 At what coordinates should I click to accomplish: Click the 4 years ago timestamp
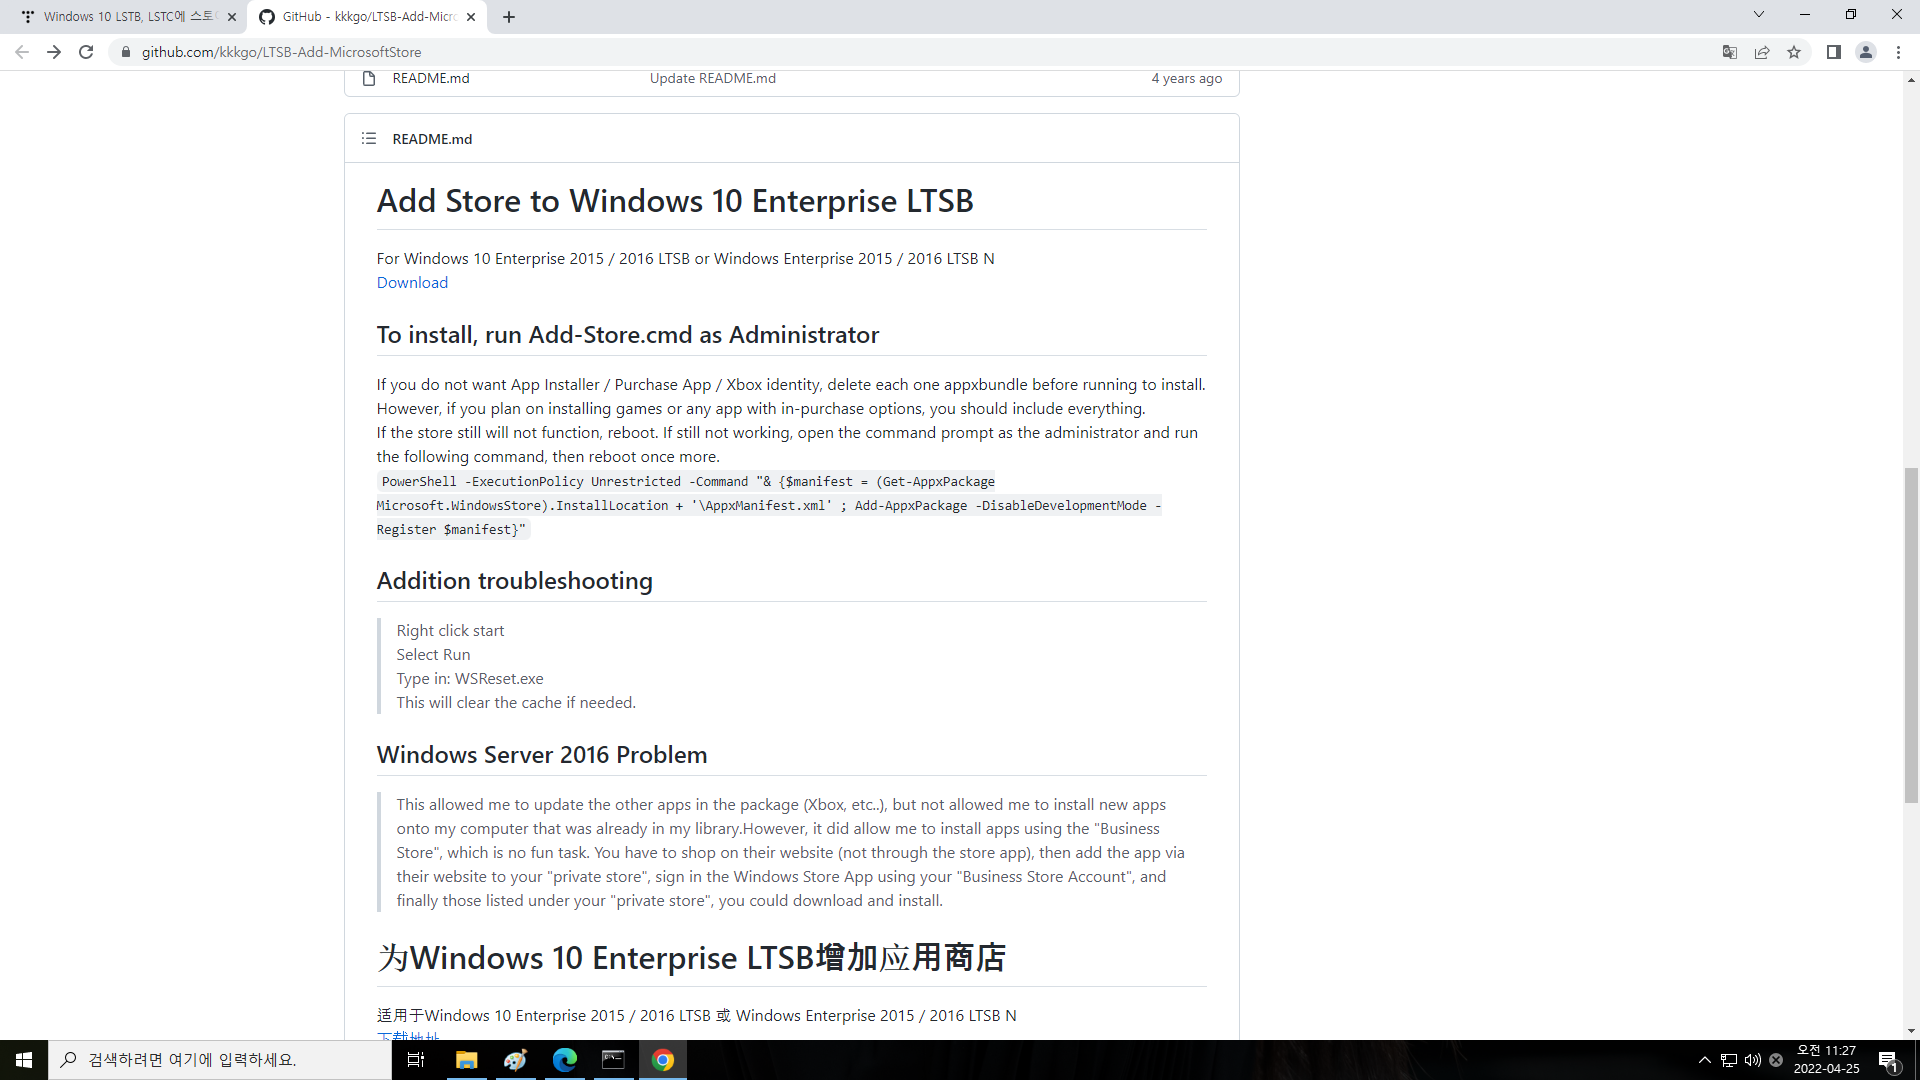pos(1186,78)
